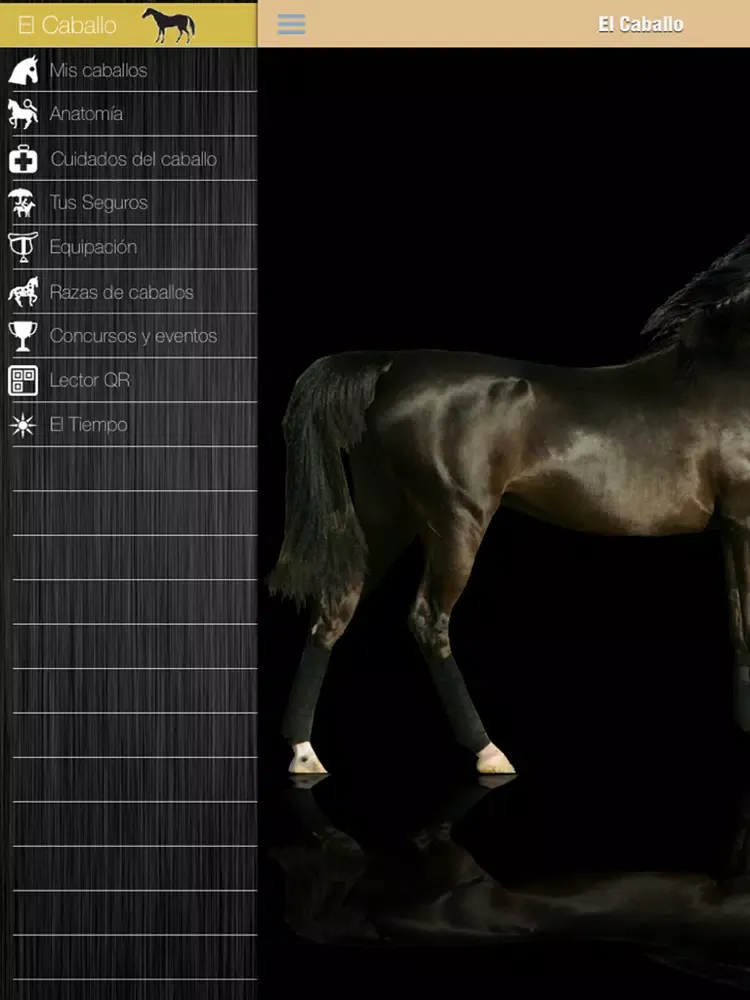Select the saddle icon beside Equipación
Viewport: 750px width, 1000px height.
point(23,247)
